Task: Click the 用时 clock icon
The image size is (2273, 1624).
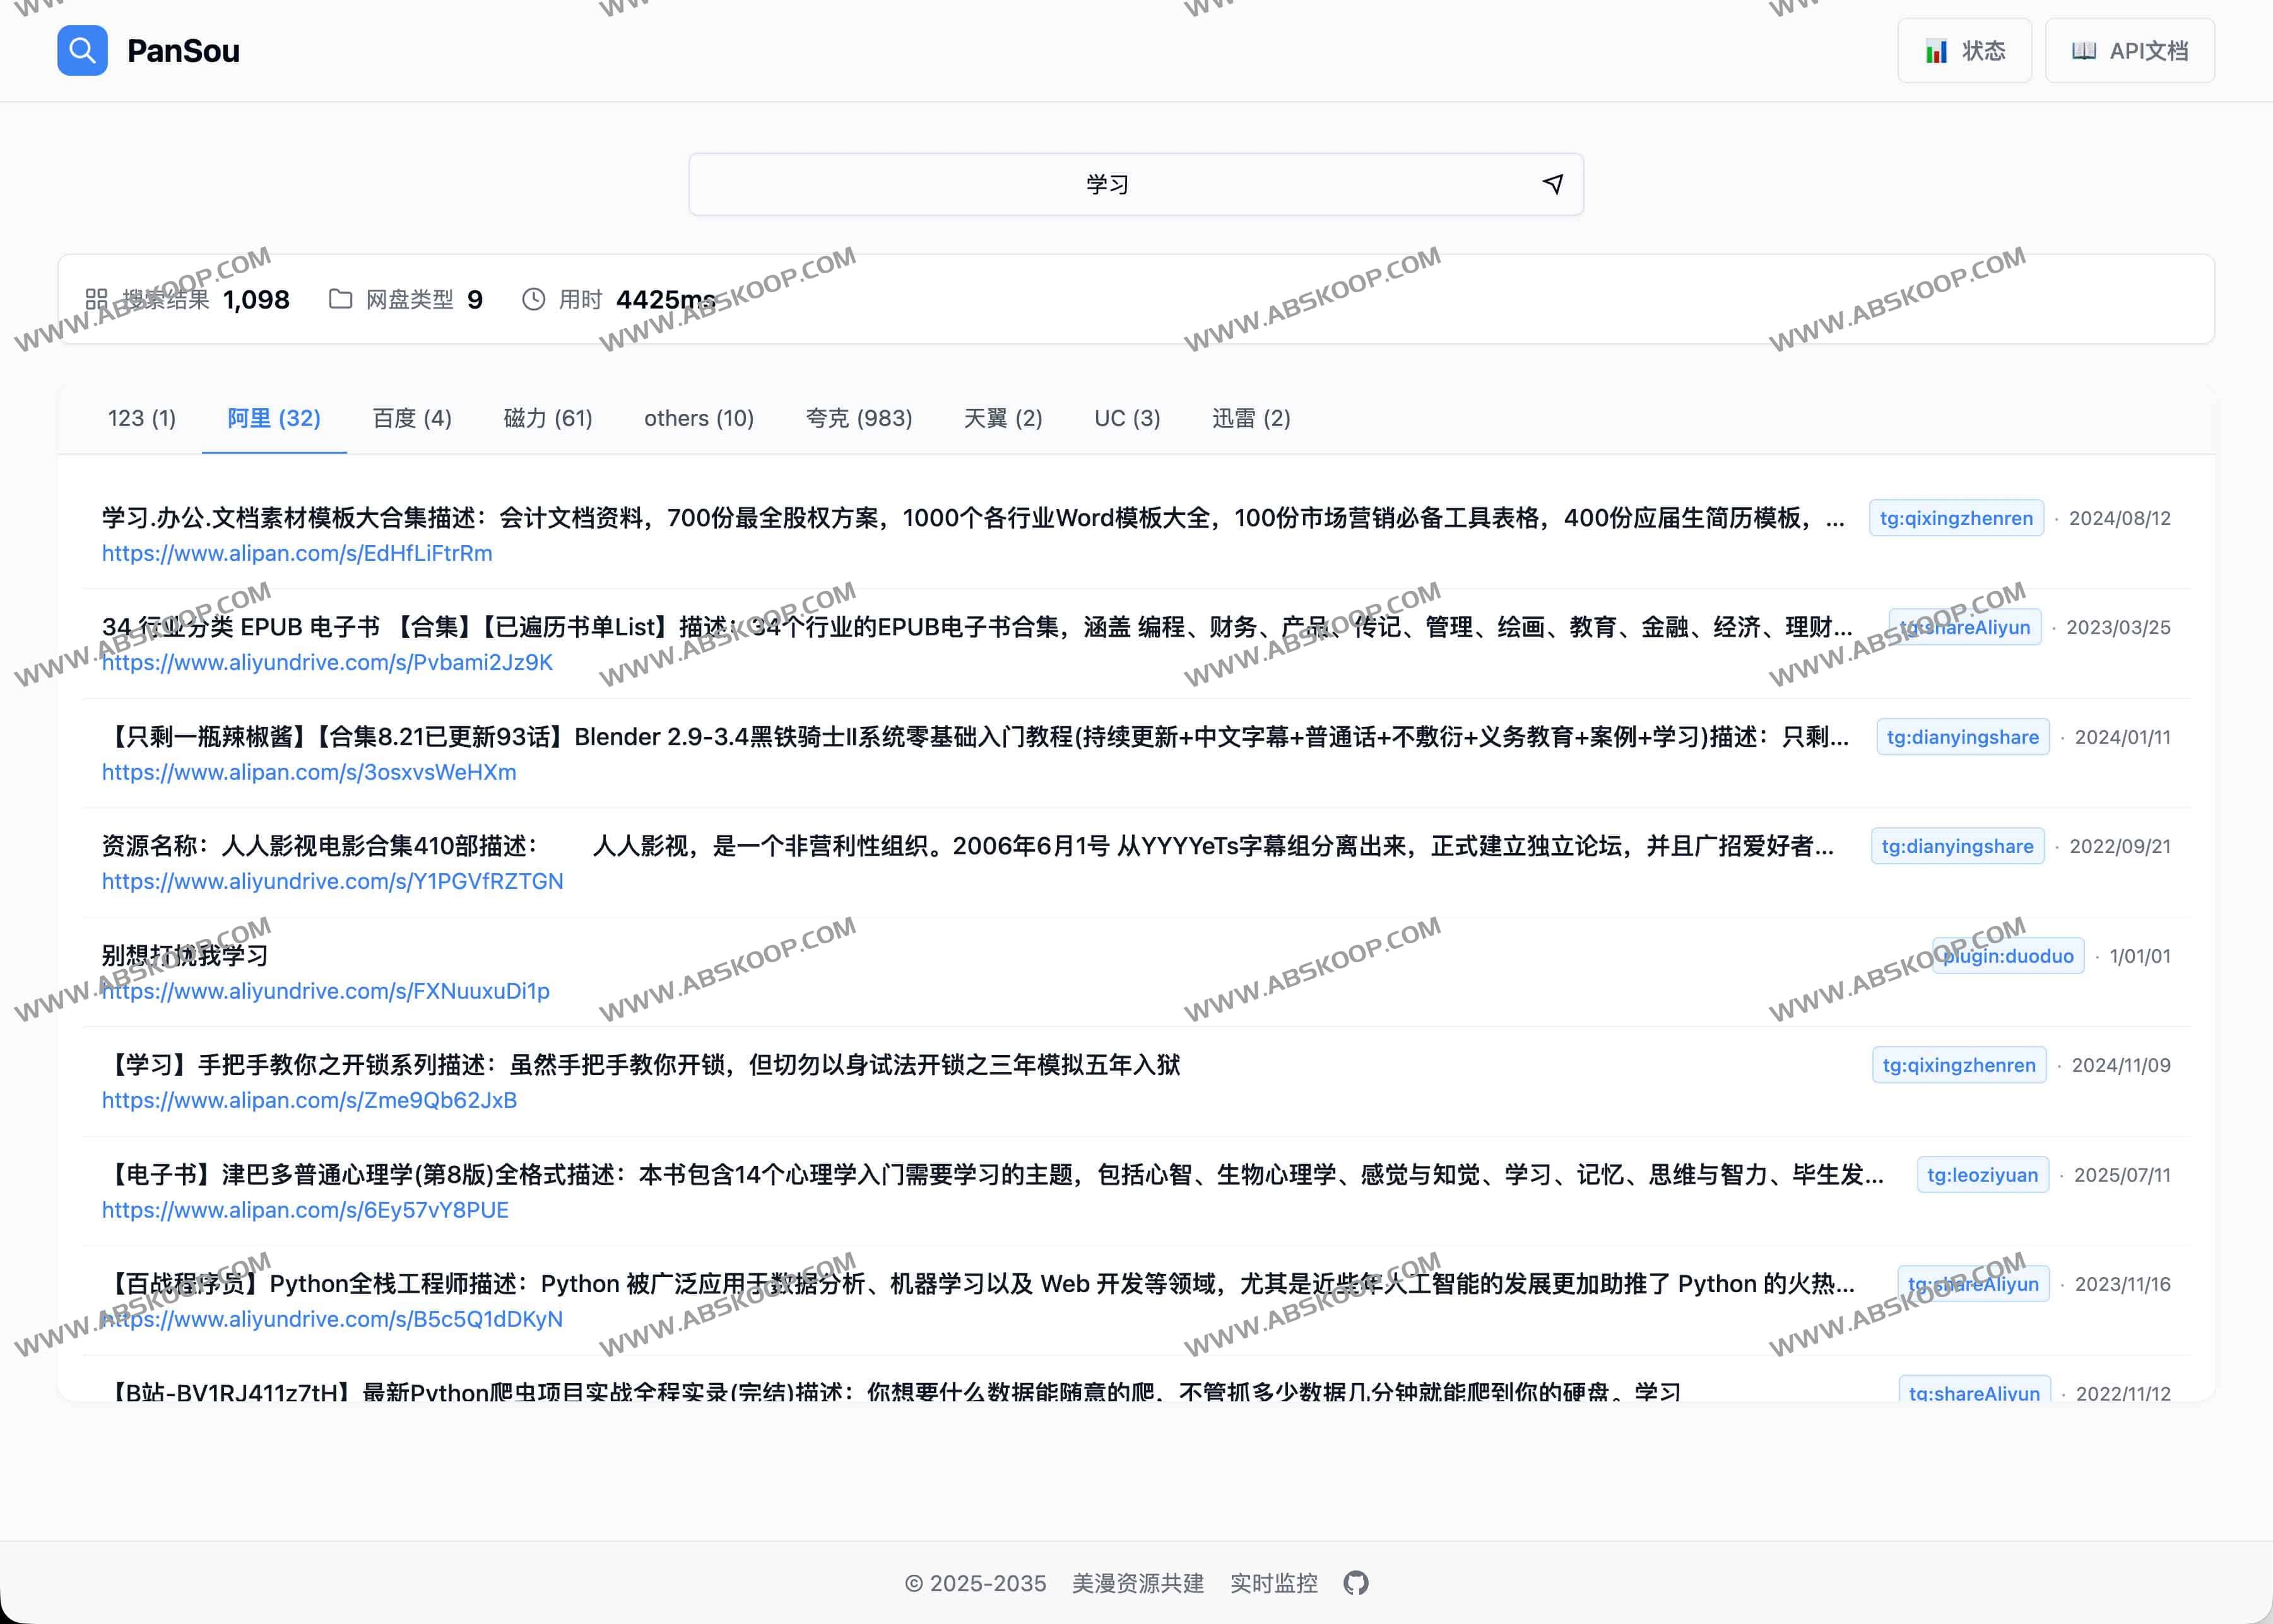Action: 534,299
